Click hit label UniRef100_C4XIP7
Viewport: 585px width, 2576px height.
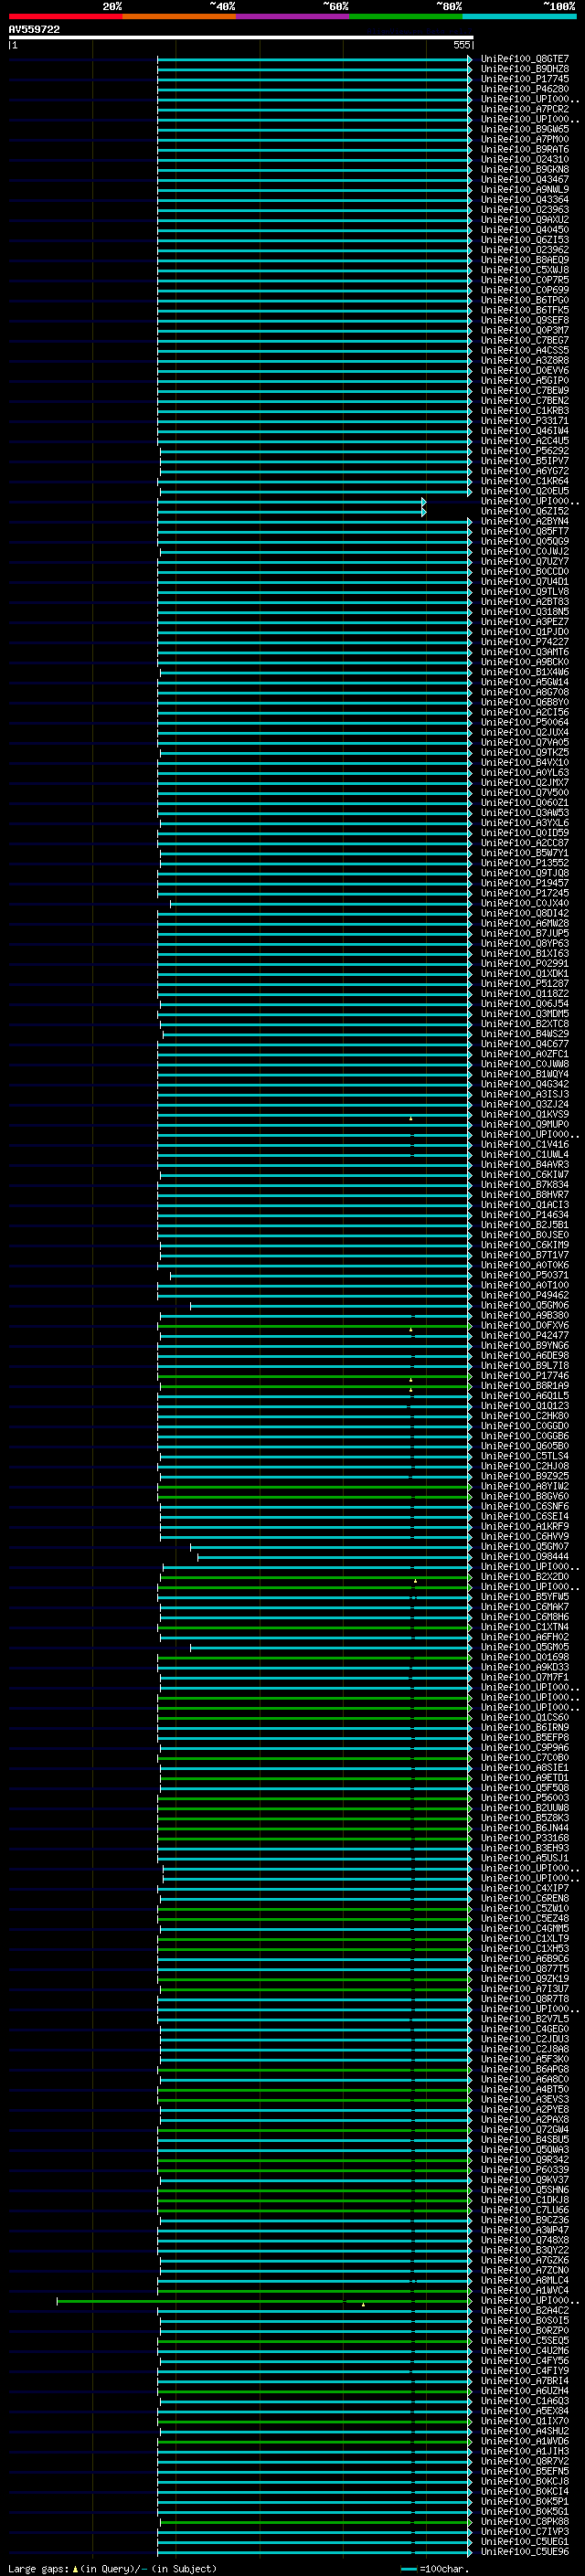click(x=524, y=1888)
